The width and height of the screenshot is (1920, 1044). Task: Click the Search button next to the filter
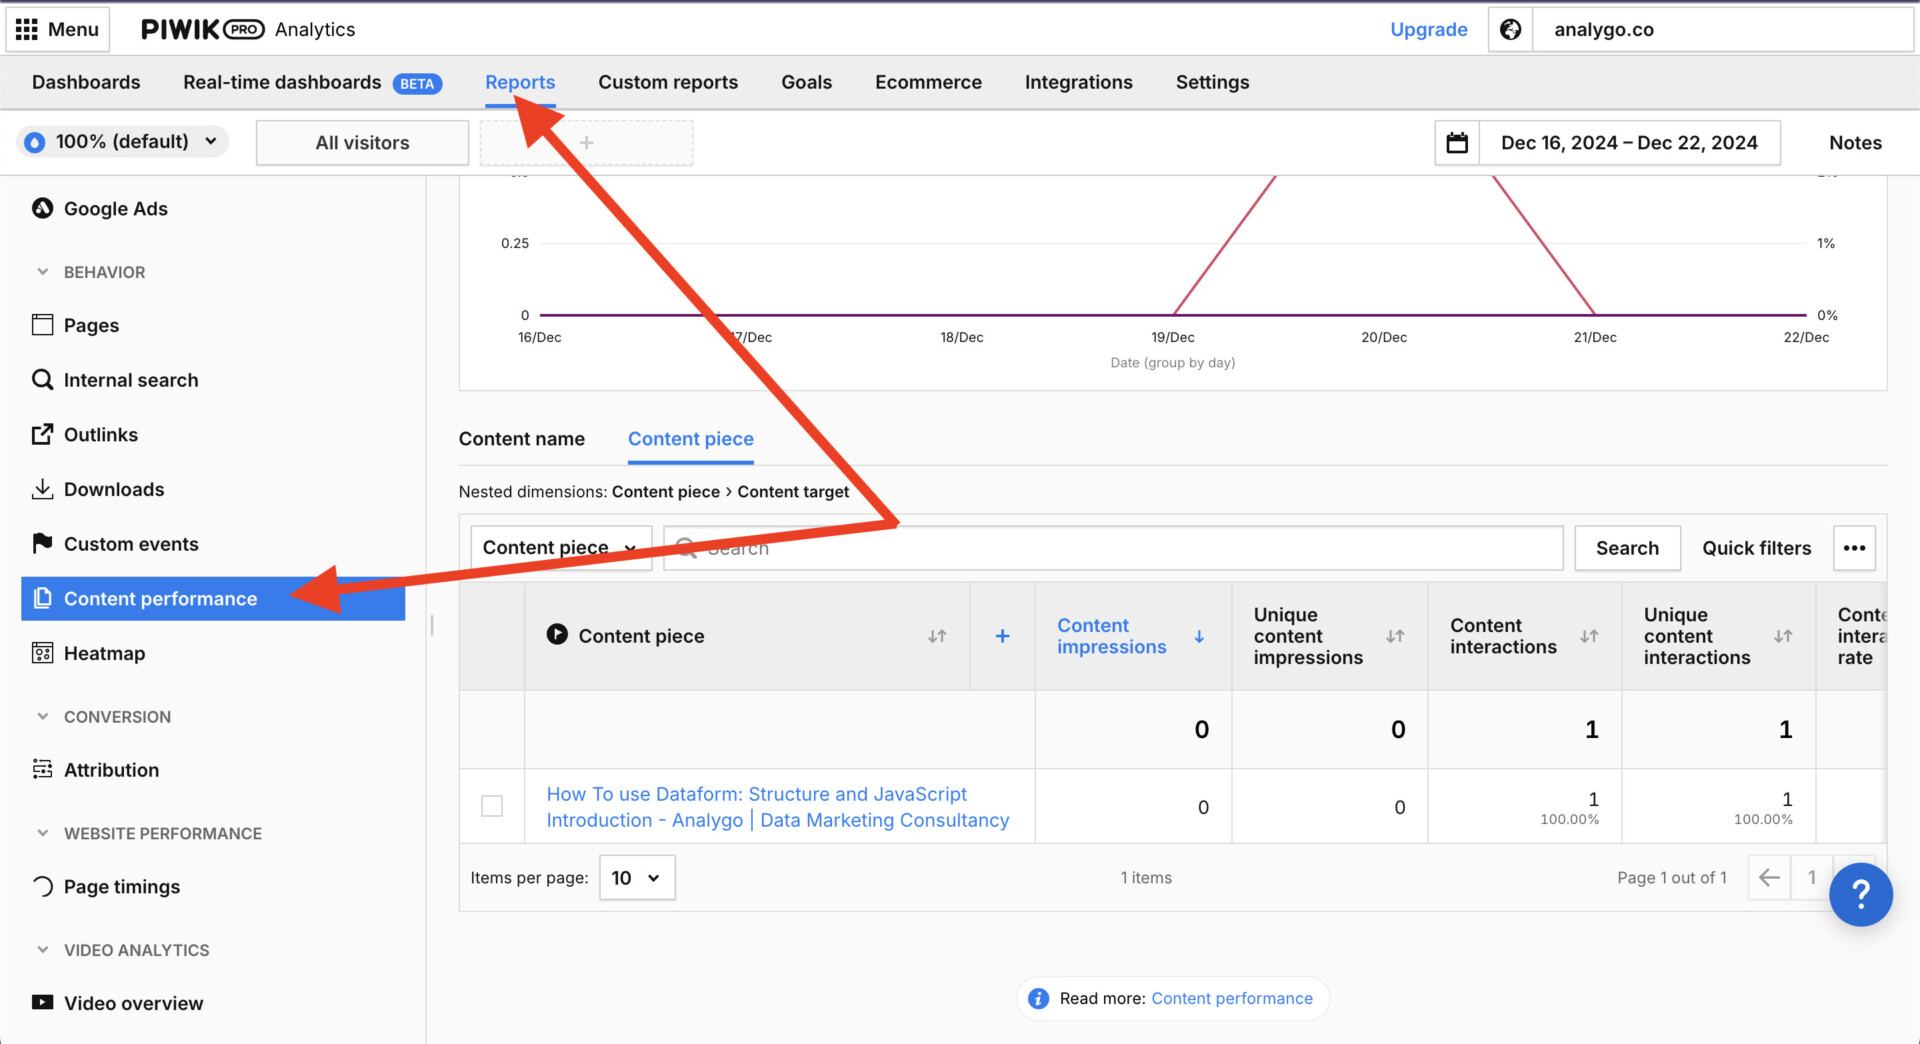tap(1627, 548)
